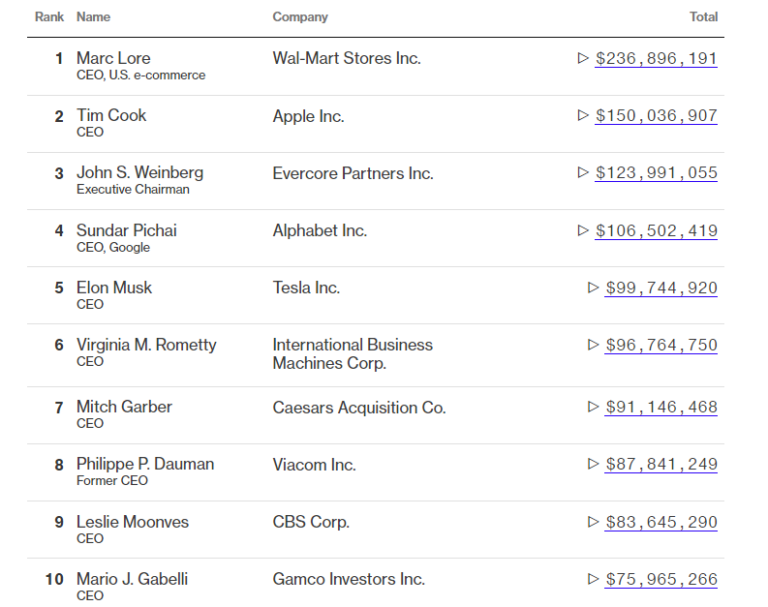Image resolution: width=768 pixels, height=607 pixels.
Task: Open the expander arrow for Mitch Garber
Action: [593, 407]
